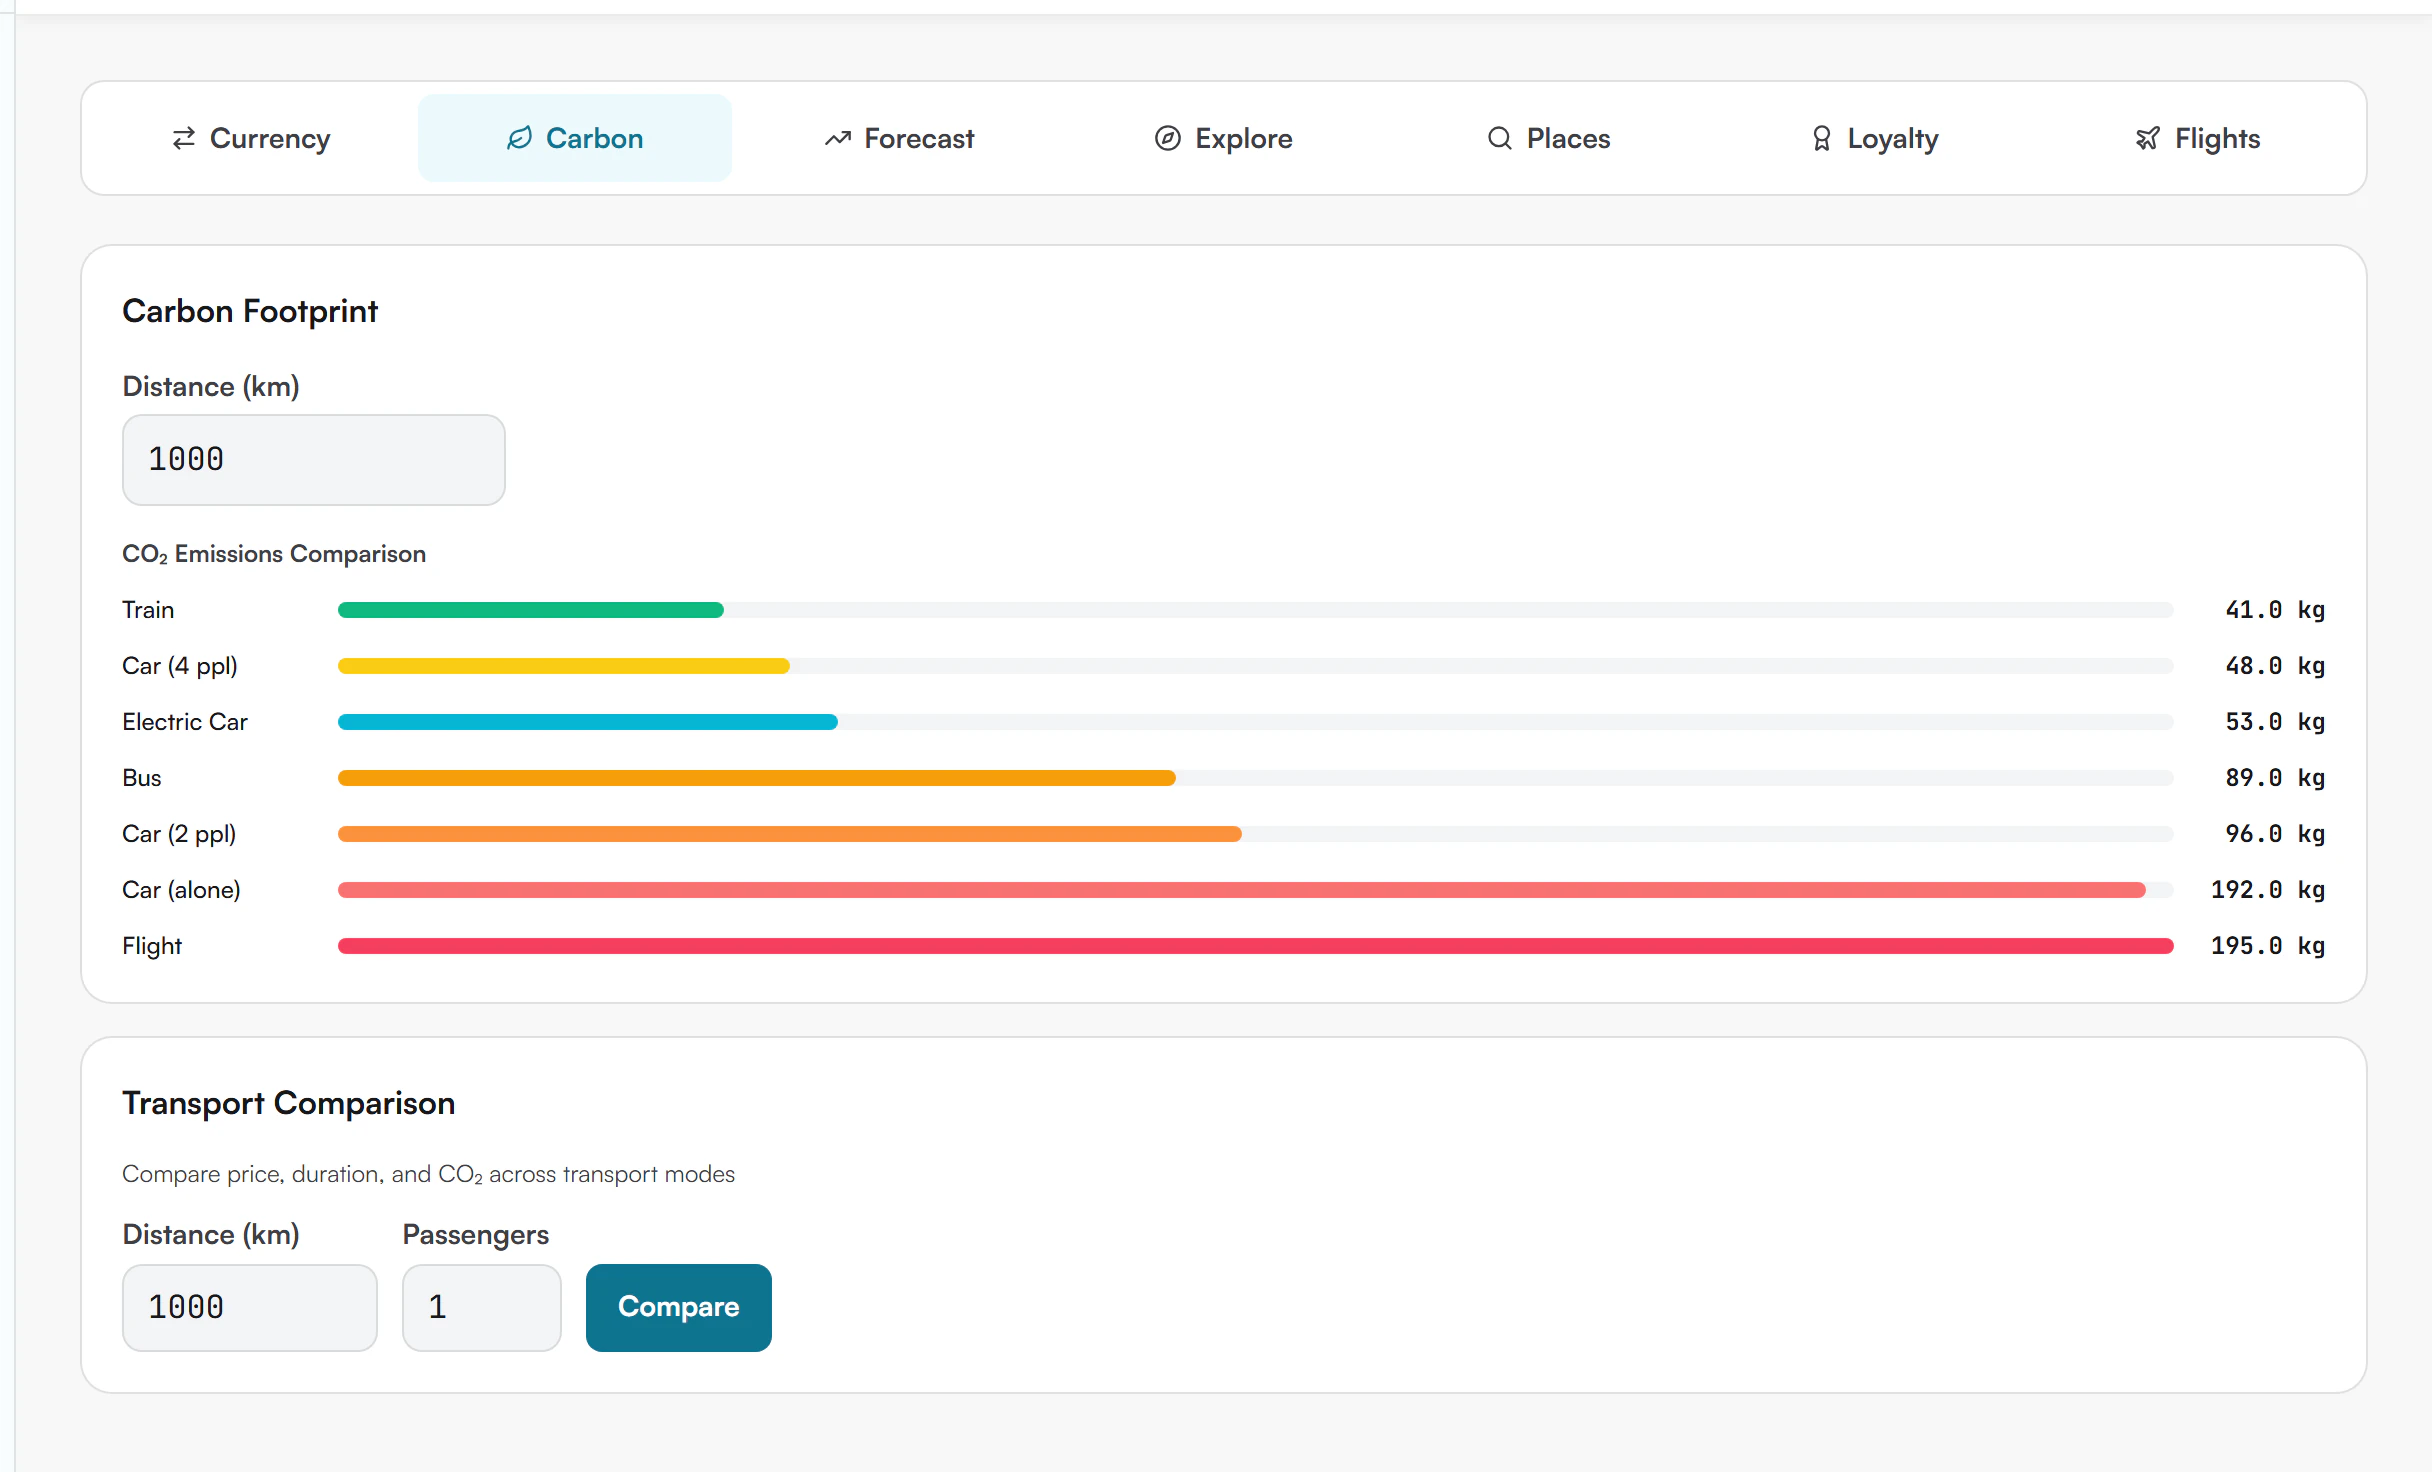The image size is (2432, 1472).
Task: Switch to the Flights tab label
Action: pos(2217,139)
